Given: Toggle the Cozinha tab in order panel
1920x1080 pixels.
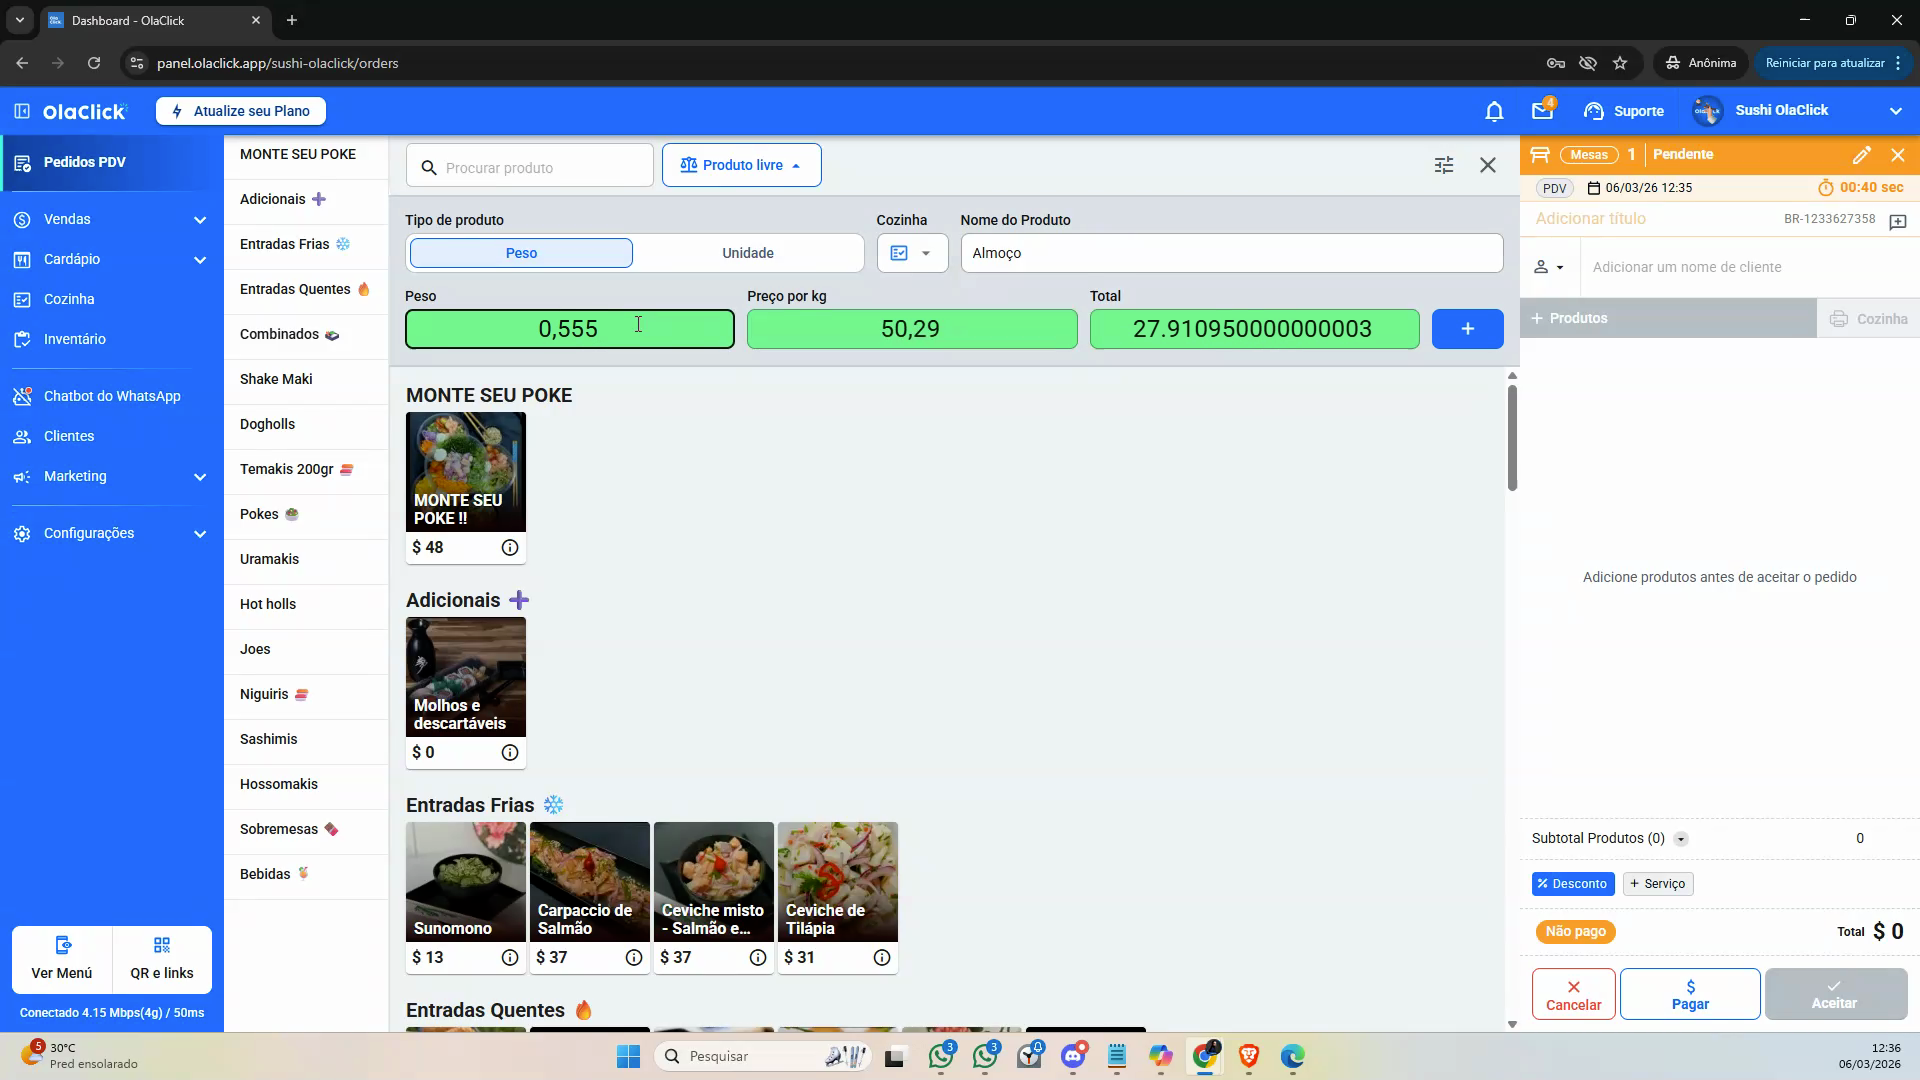Looking at the screenshot, I should (1868, 319).
